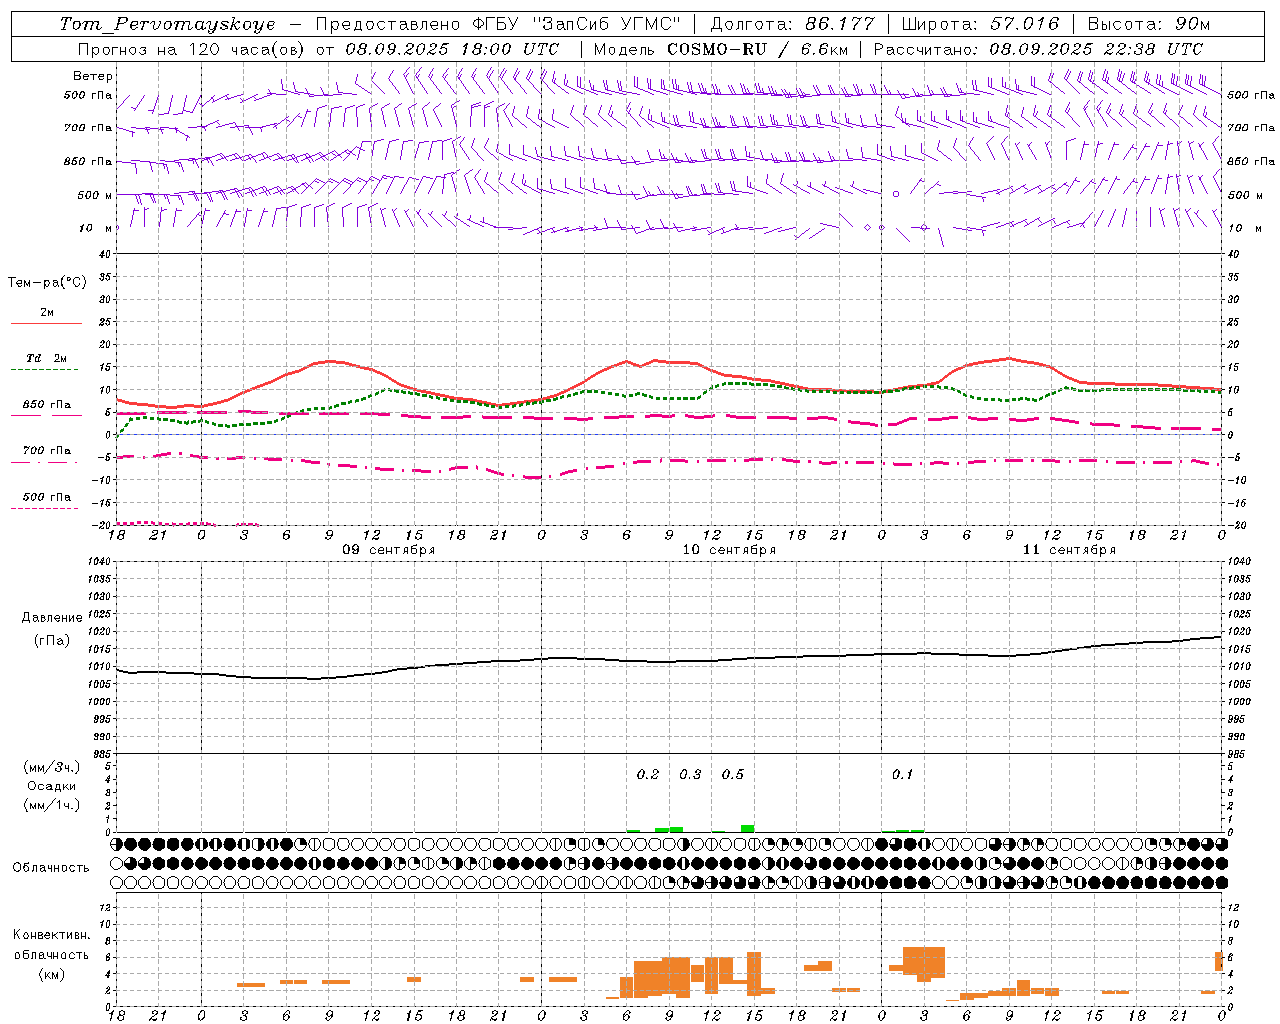Click the (мм/3ч.) precipitation unit label
This screenshot has height=1024, width=1280.
pos(52,768)
